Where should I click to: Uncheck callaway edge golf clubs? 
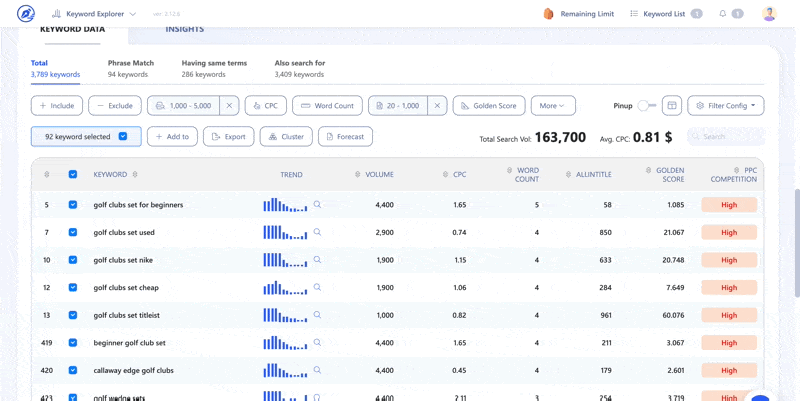[x=73, y=370]
